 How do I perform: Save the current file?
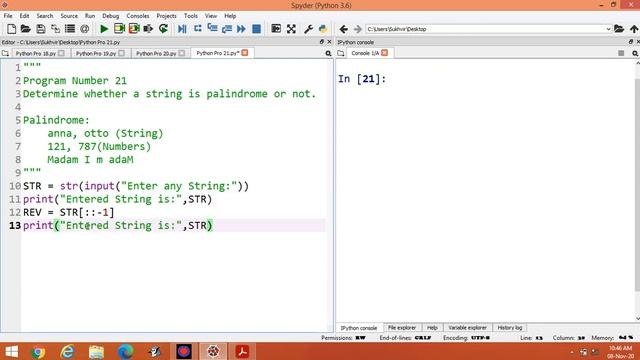click(x=40, y=29)
